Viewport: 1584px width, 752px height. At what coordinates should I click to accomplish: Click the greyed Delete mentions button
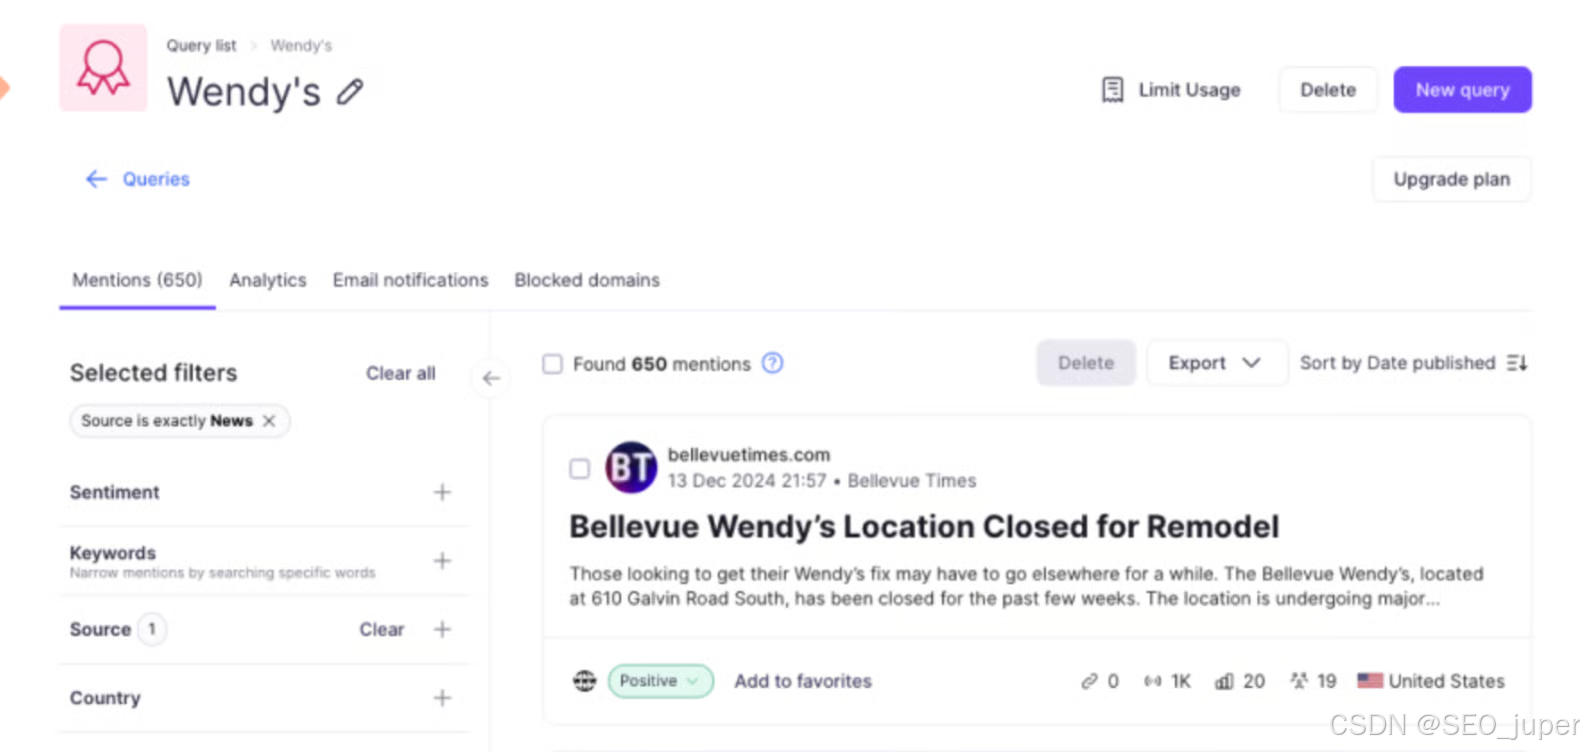(1086, 363)
